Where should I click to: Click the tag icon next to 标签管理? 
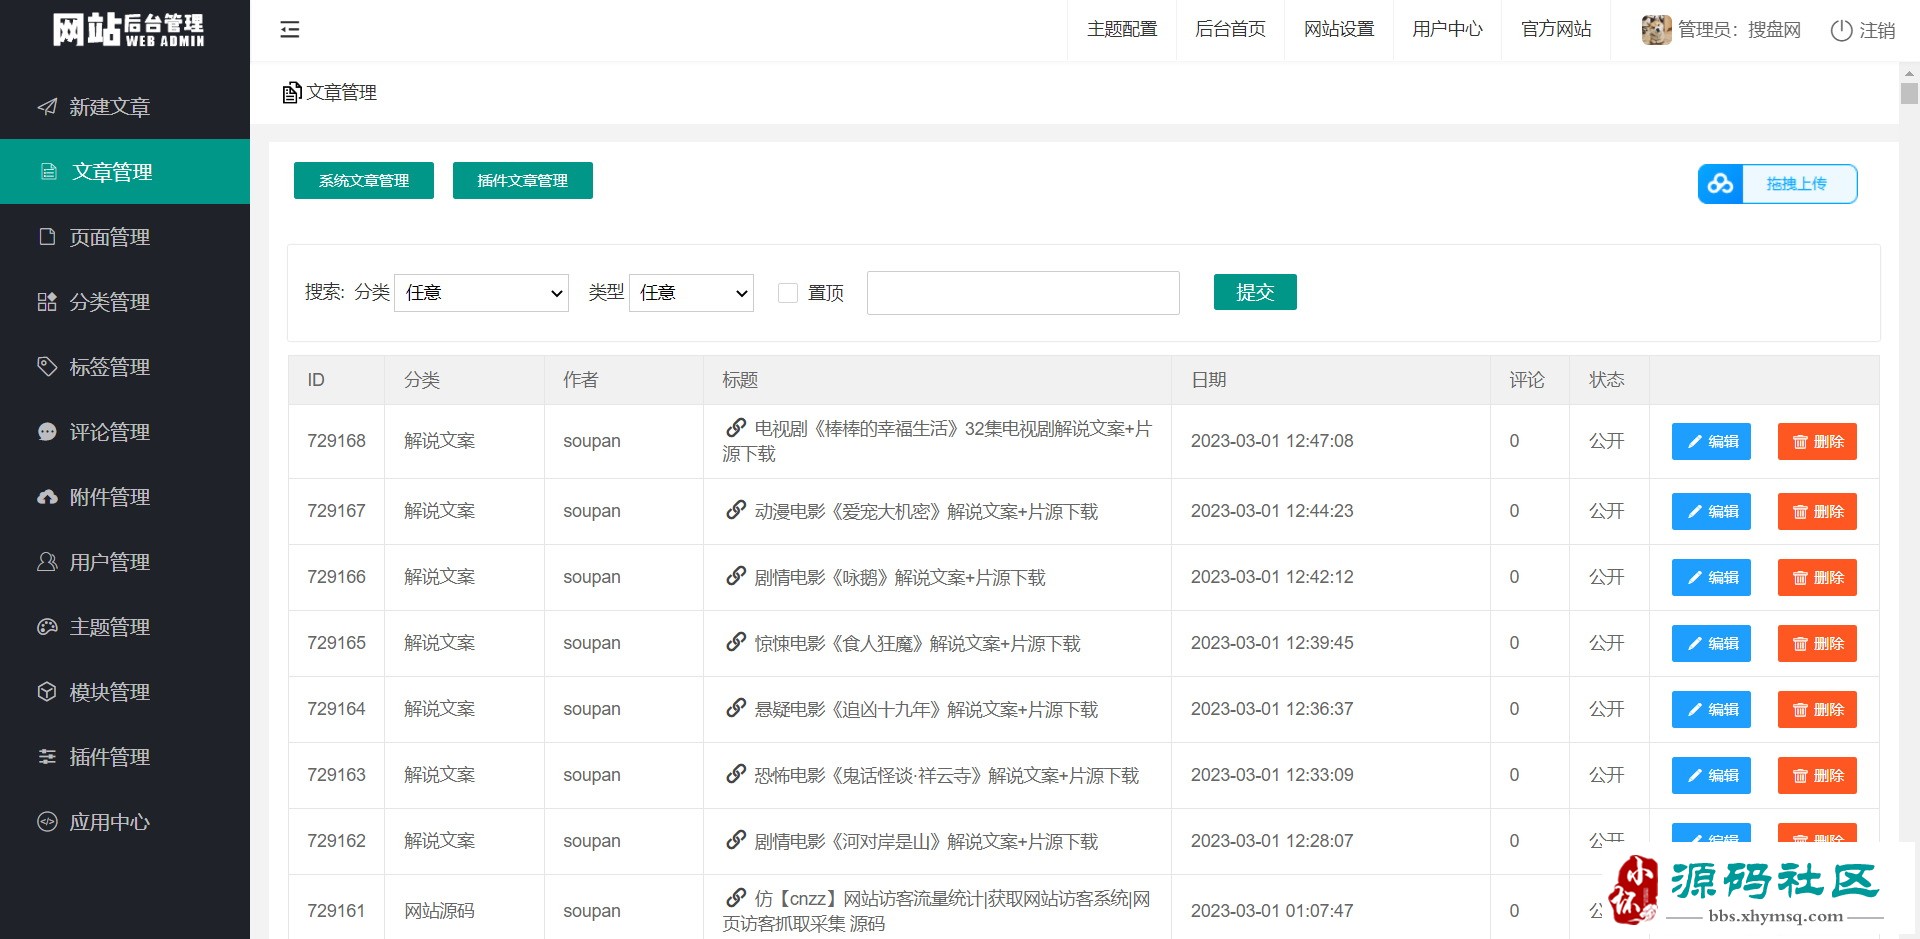pos(47,366)
